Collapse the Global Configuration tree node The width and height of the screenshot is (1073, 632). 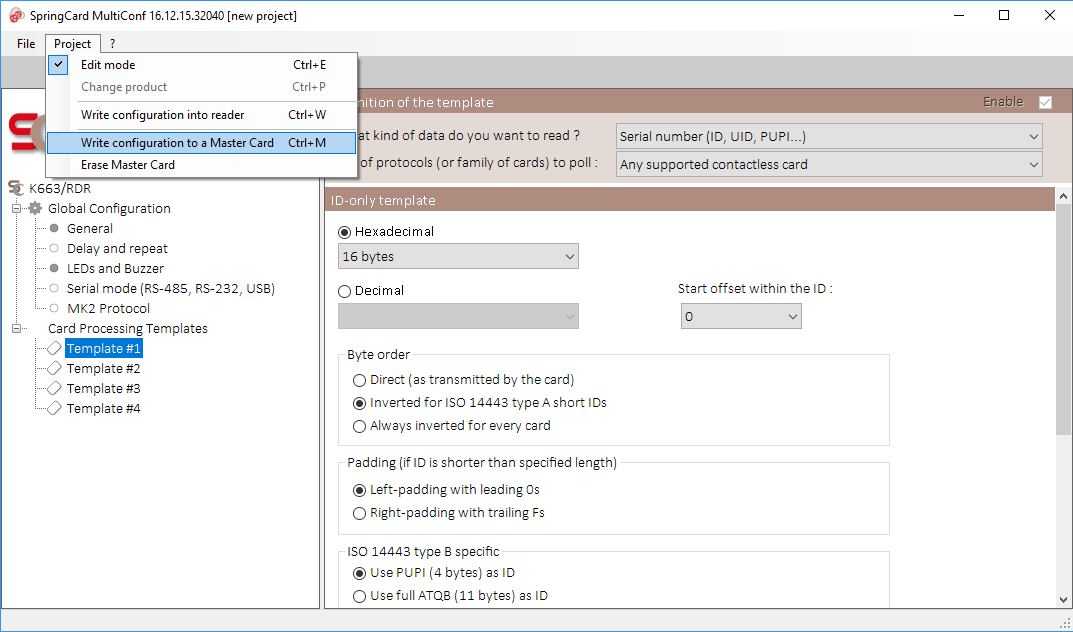[16, 209]
